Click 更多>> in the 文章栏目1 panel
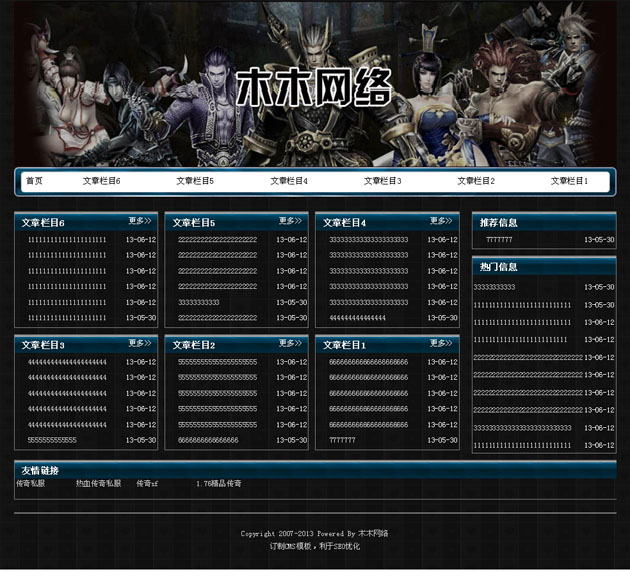The image size is (630, 579). coord(441,343)
